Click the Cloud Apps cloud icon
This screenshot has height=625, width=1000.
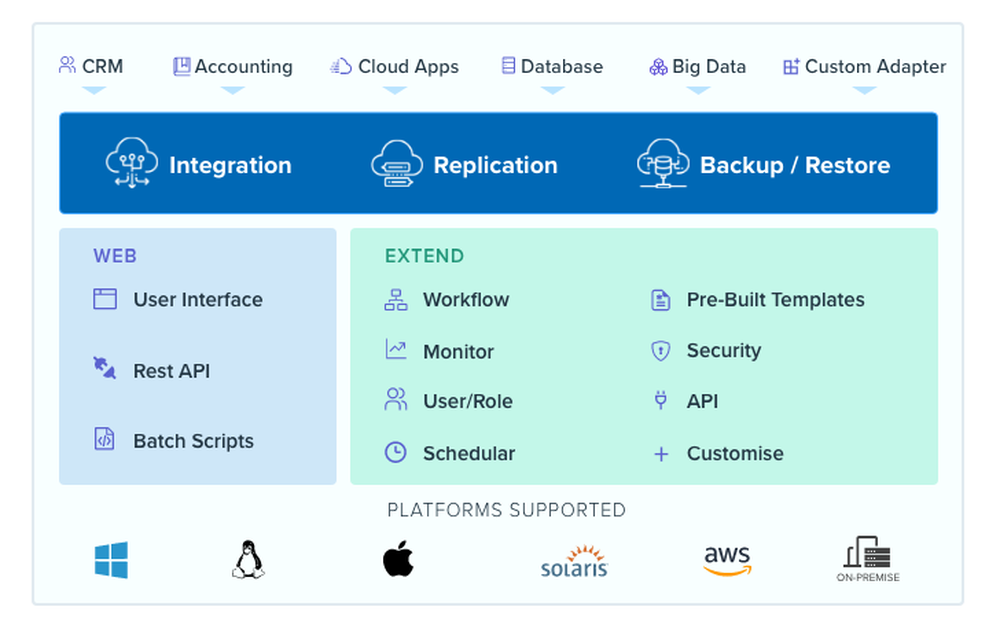[341, 66]
